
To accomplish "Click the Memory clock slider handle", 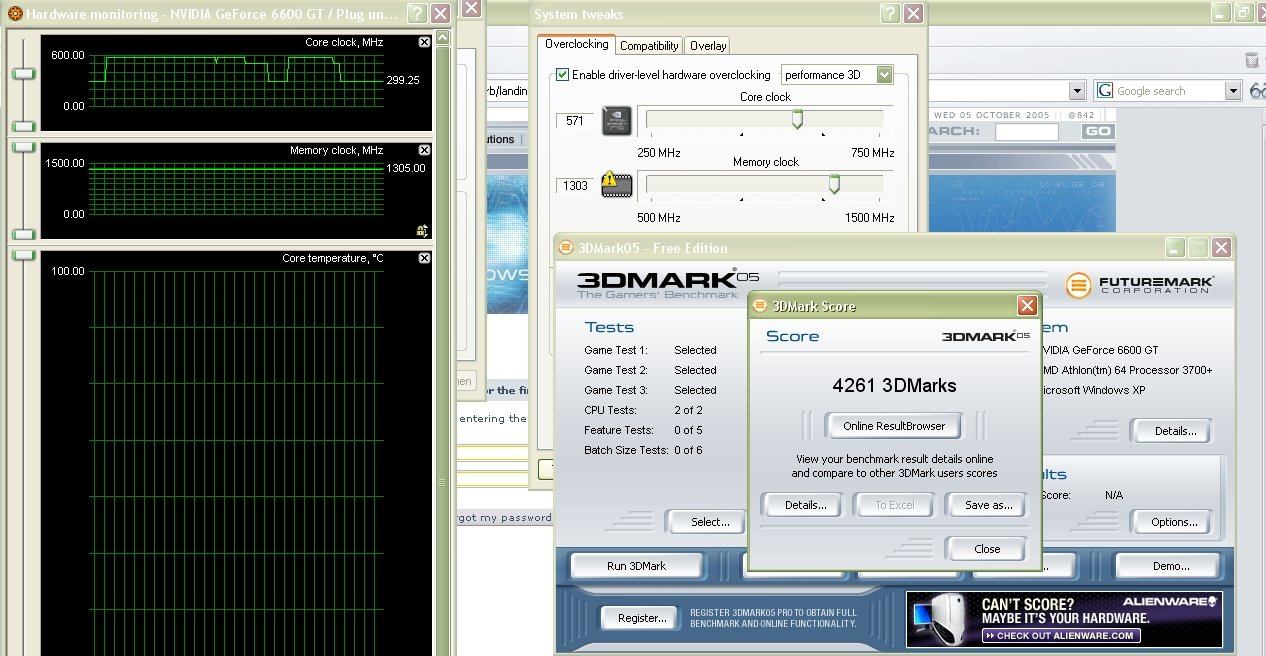I will 834,183.
